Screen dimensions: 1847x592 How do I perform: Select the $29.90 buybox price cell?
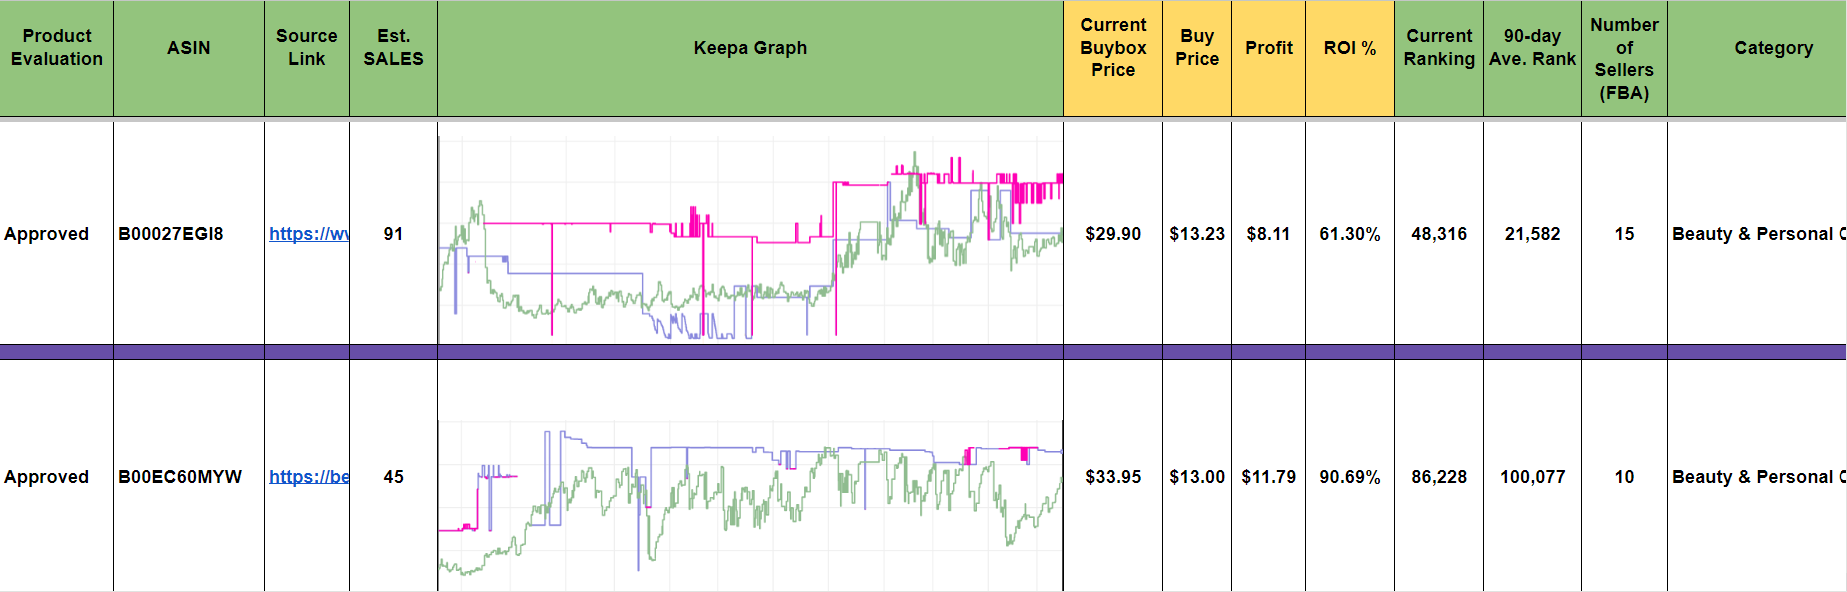(1113, 234)
